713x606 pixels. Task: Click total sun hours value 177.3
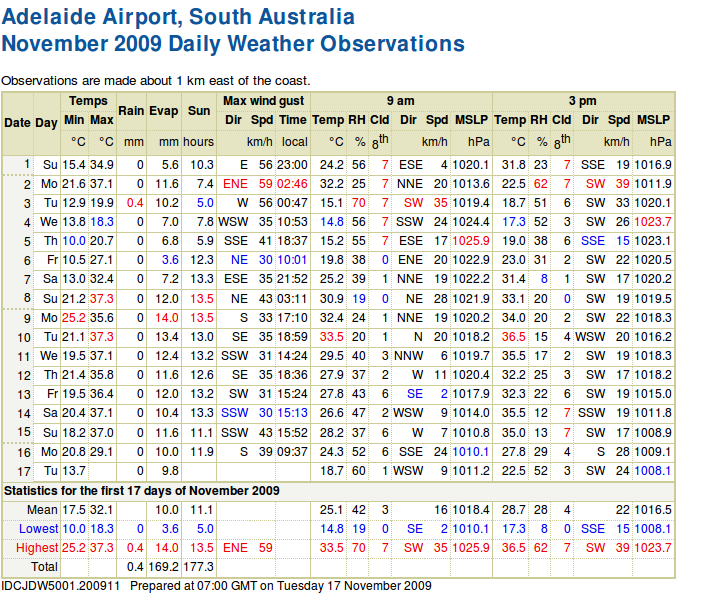coord(199,567)
